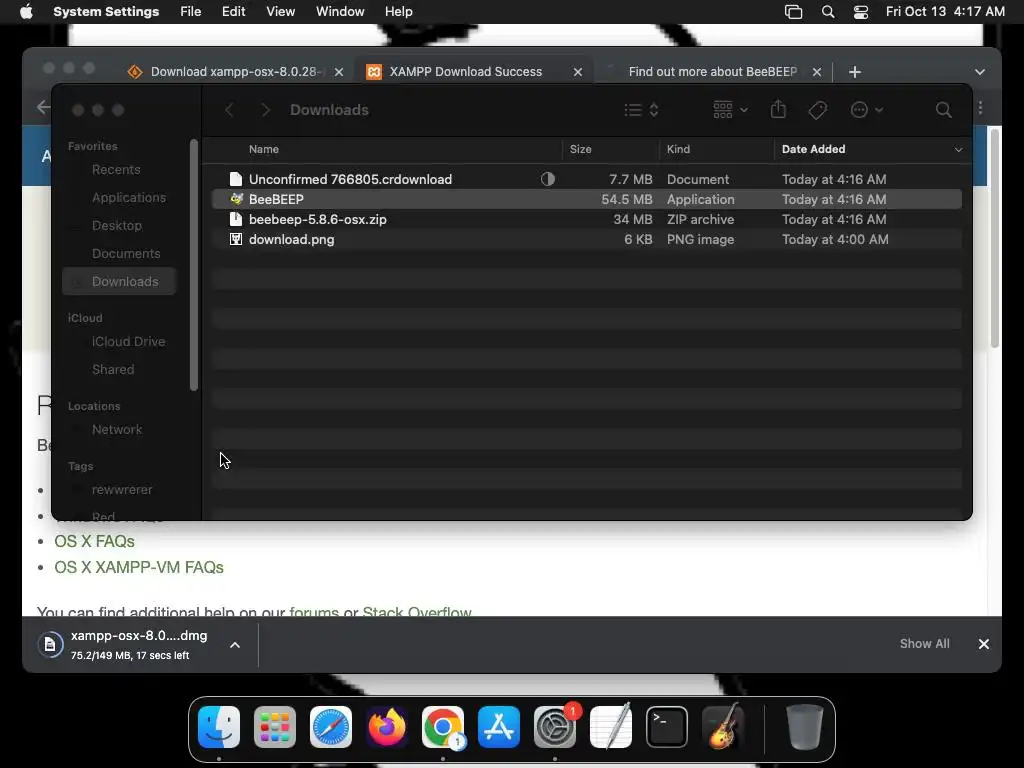1024x768 pixels.
Task: Close the Chrome downloads bar
Action: (984, 644)
